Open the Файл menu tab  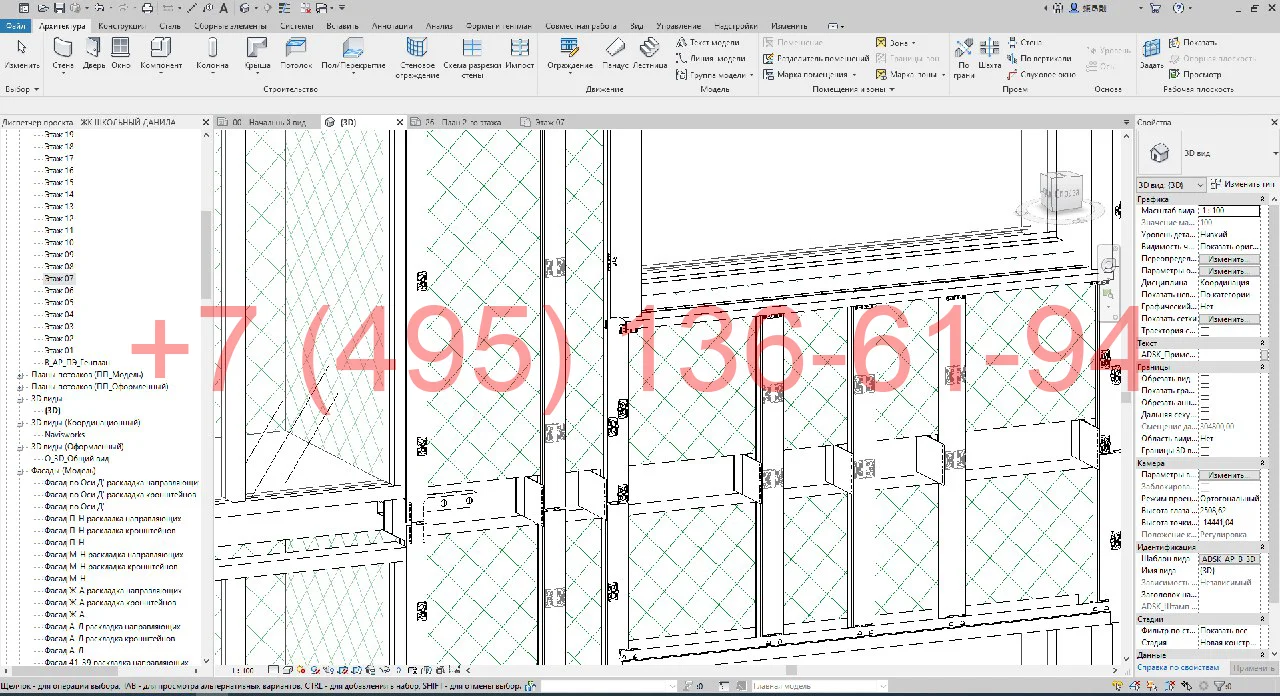[x=15, y=25]
